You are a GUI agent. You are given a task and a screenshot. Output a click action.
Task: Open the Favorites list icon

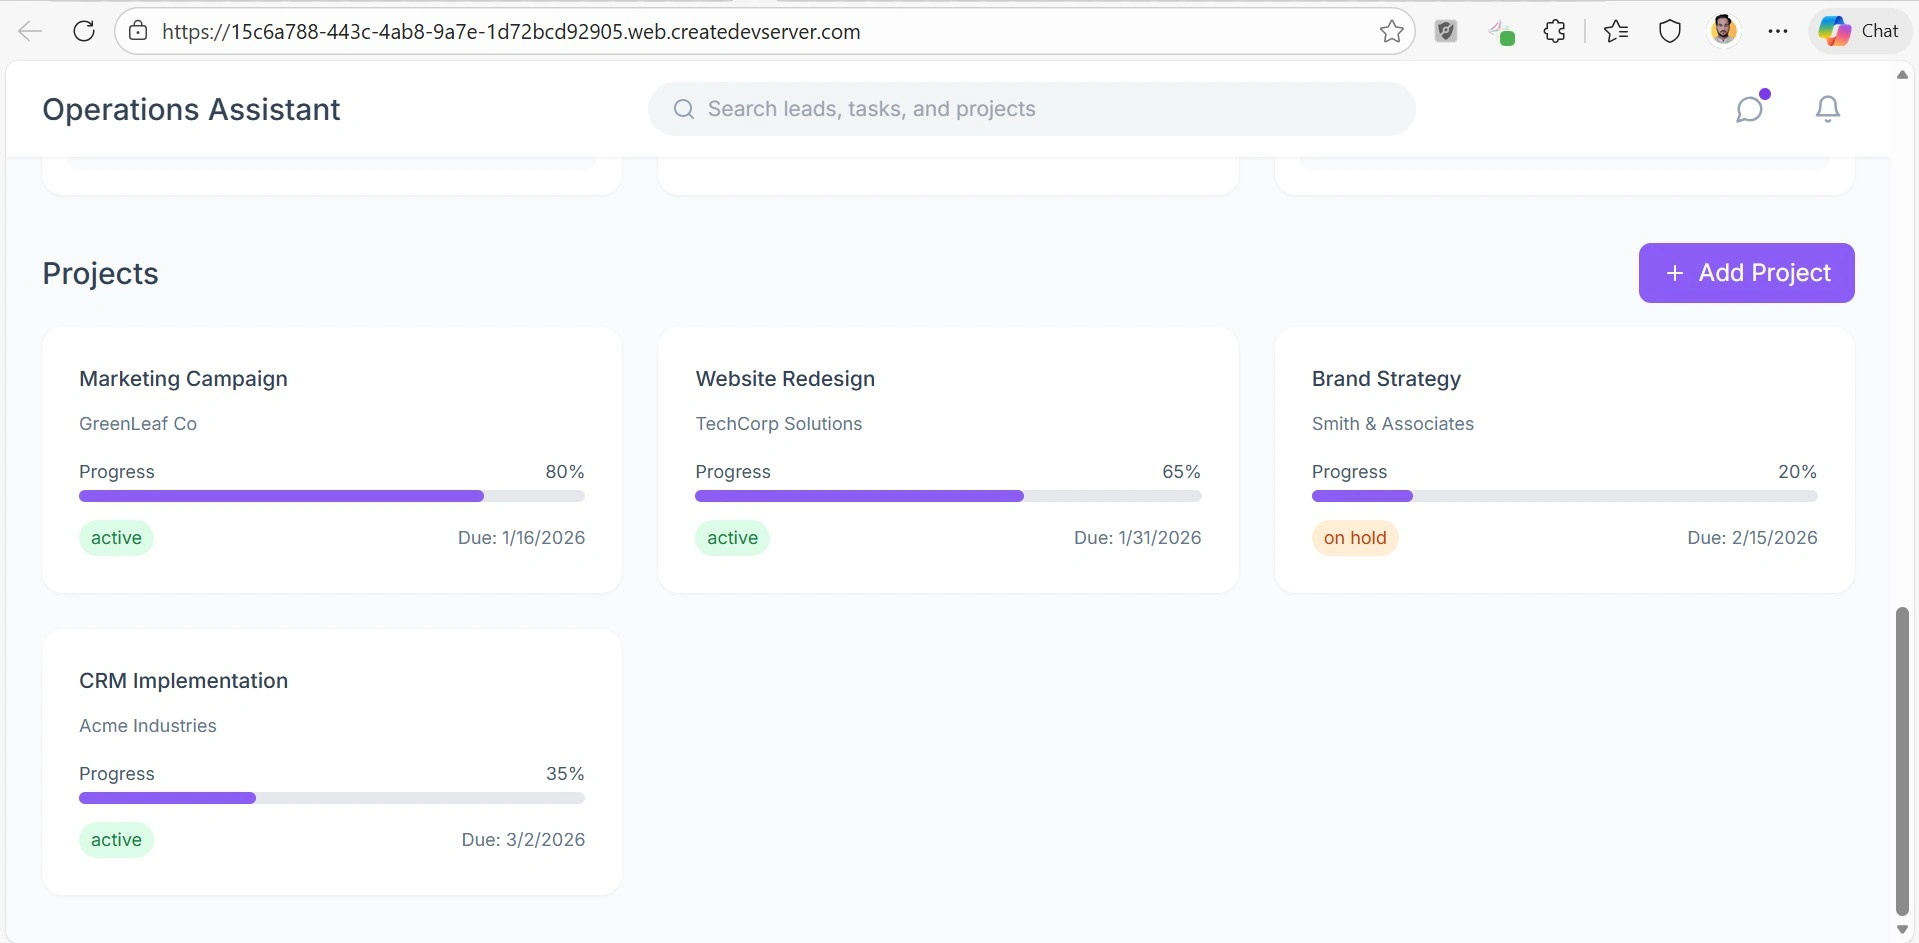1616,32
